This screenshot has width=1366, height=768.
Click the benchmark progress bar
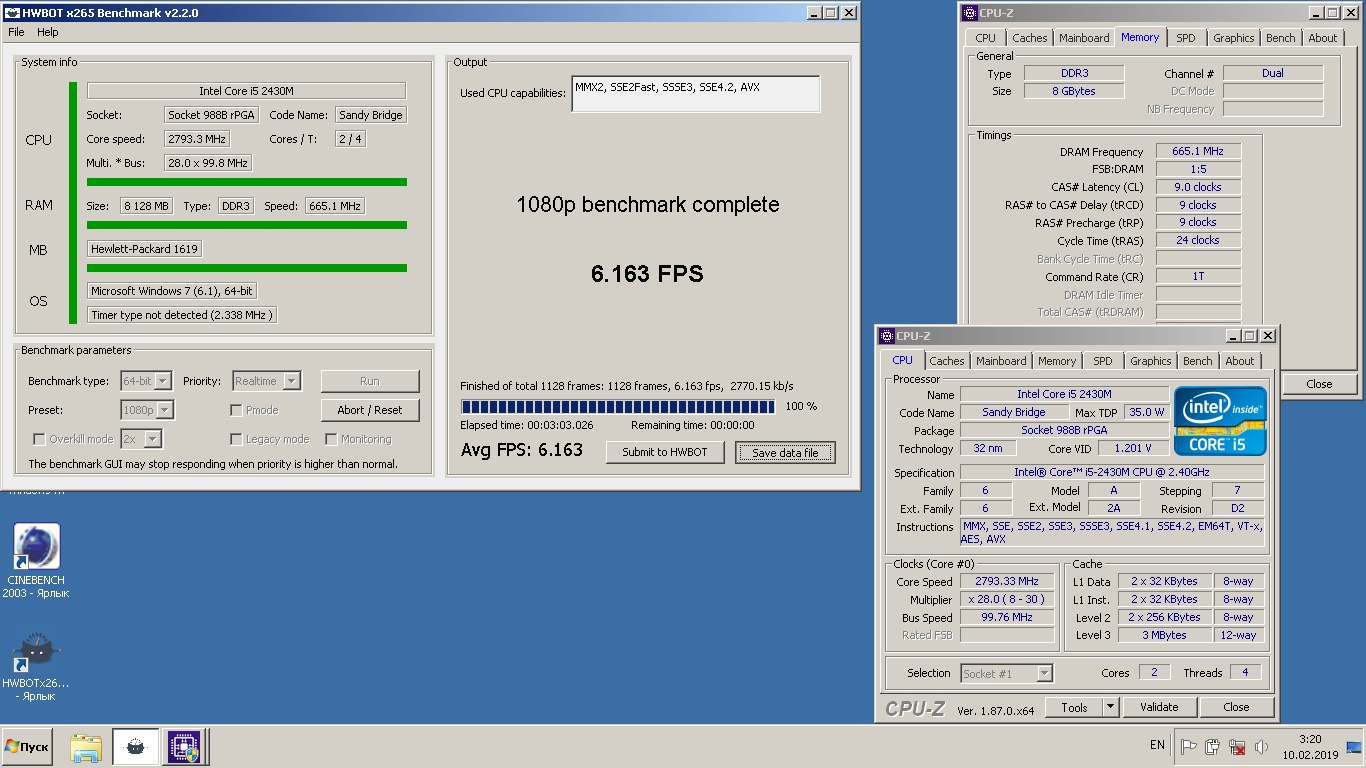click(618, 406)
